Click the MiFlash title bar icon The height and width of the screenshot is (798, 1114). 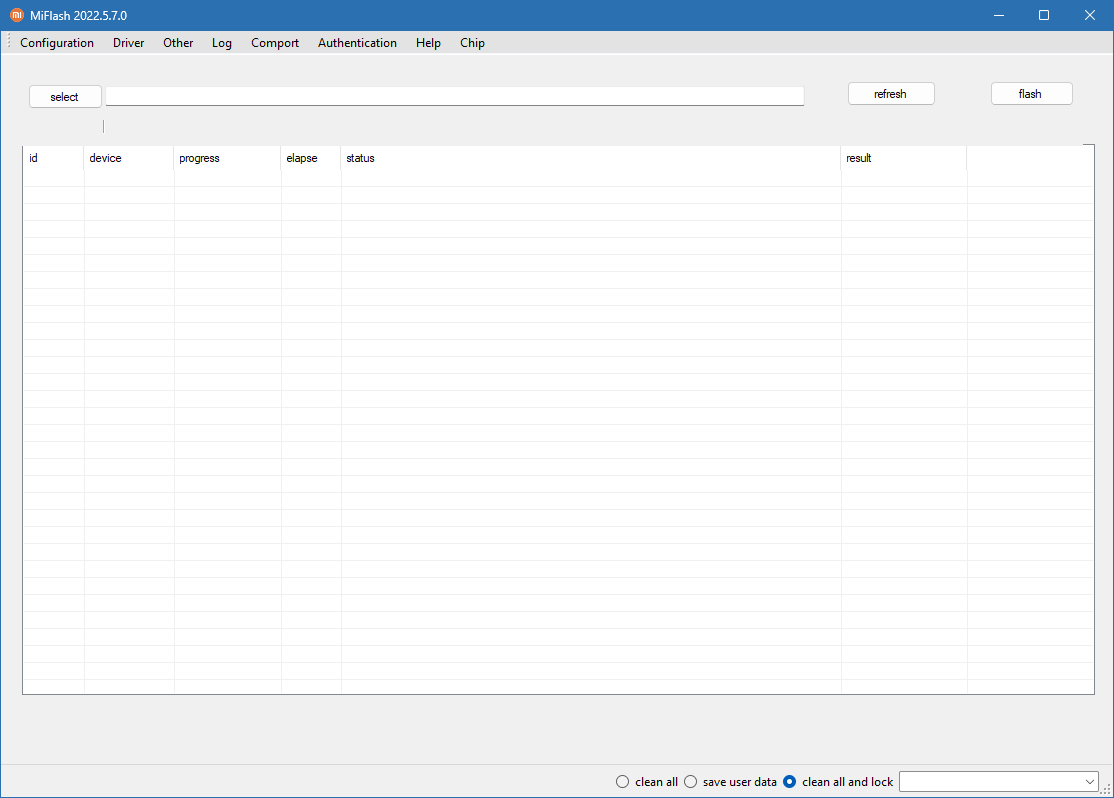17,15
